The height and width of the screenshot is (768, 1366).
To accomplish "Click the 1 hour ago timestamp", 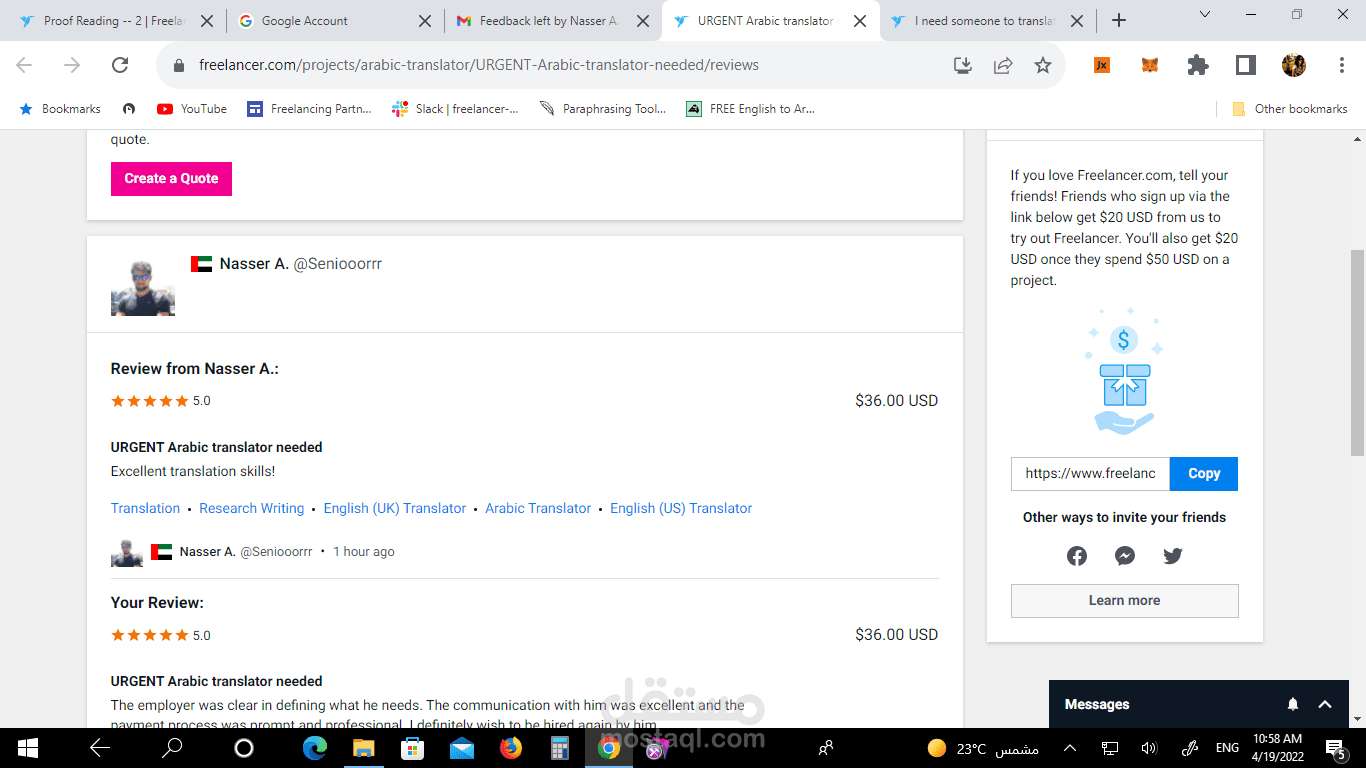I will [364, 552].
